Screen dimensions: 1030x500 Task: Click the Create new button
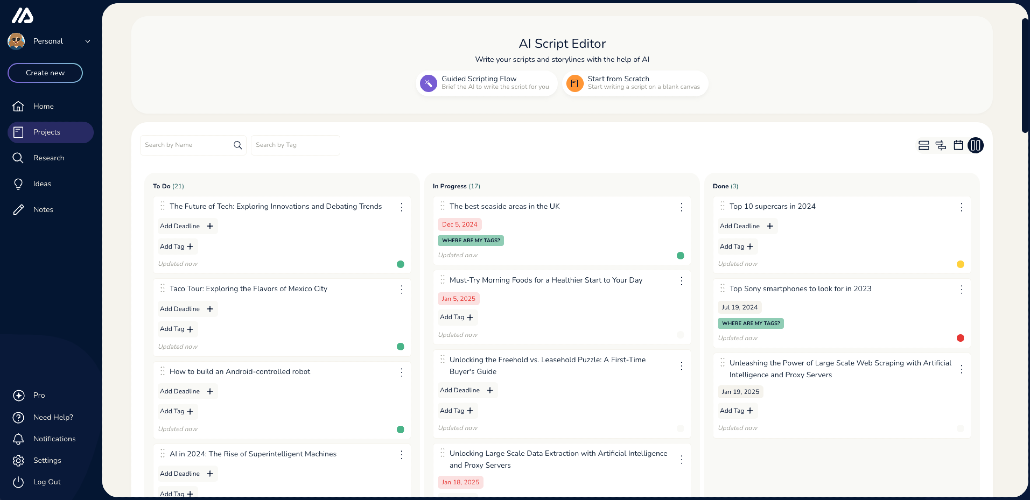click(45, 73)
